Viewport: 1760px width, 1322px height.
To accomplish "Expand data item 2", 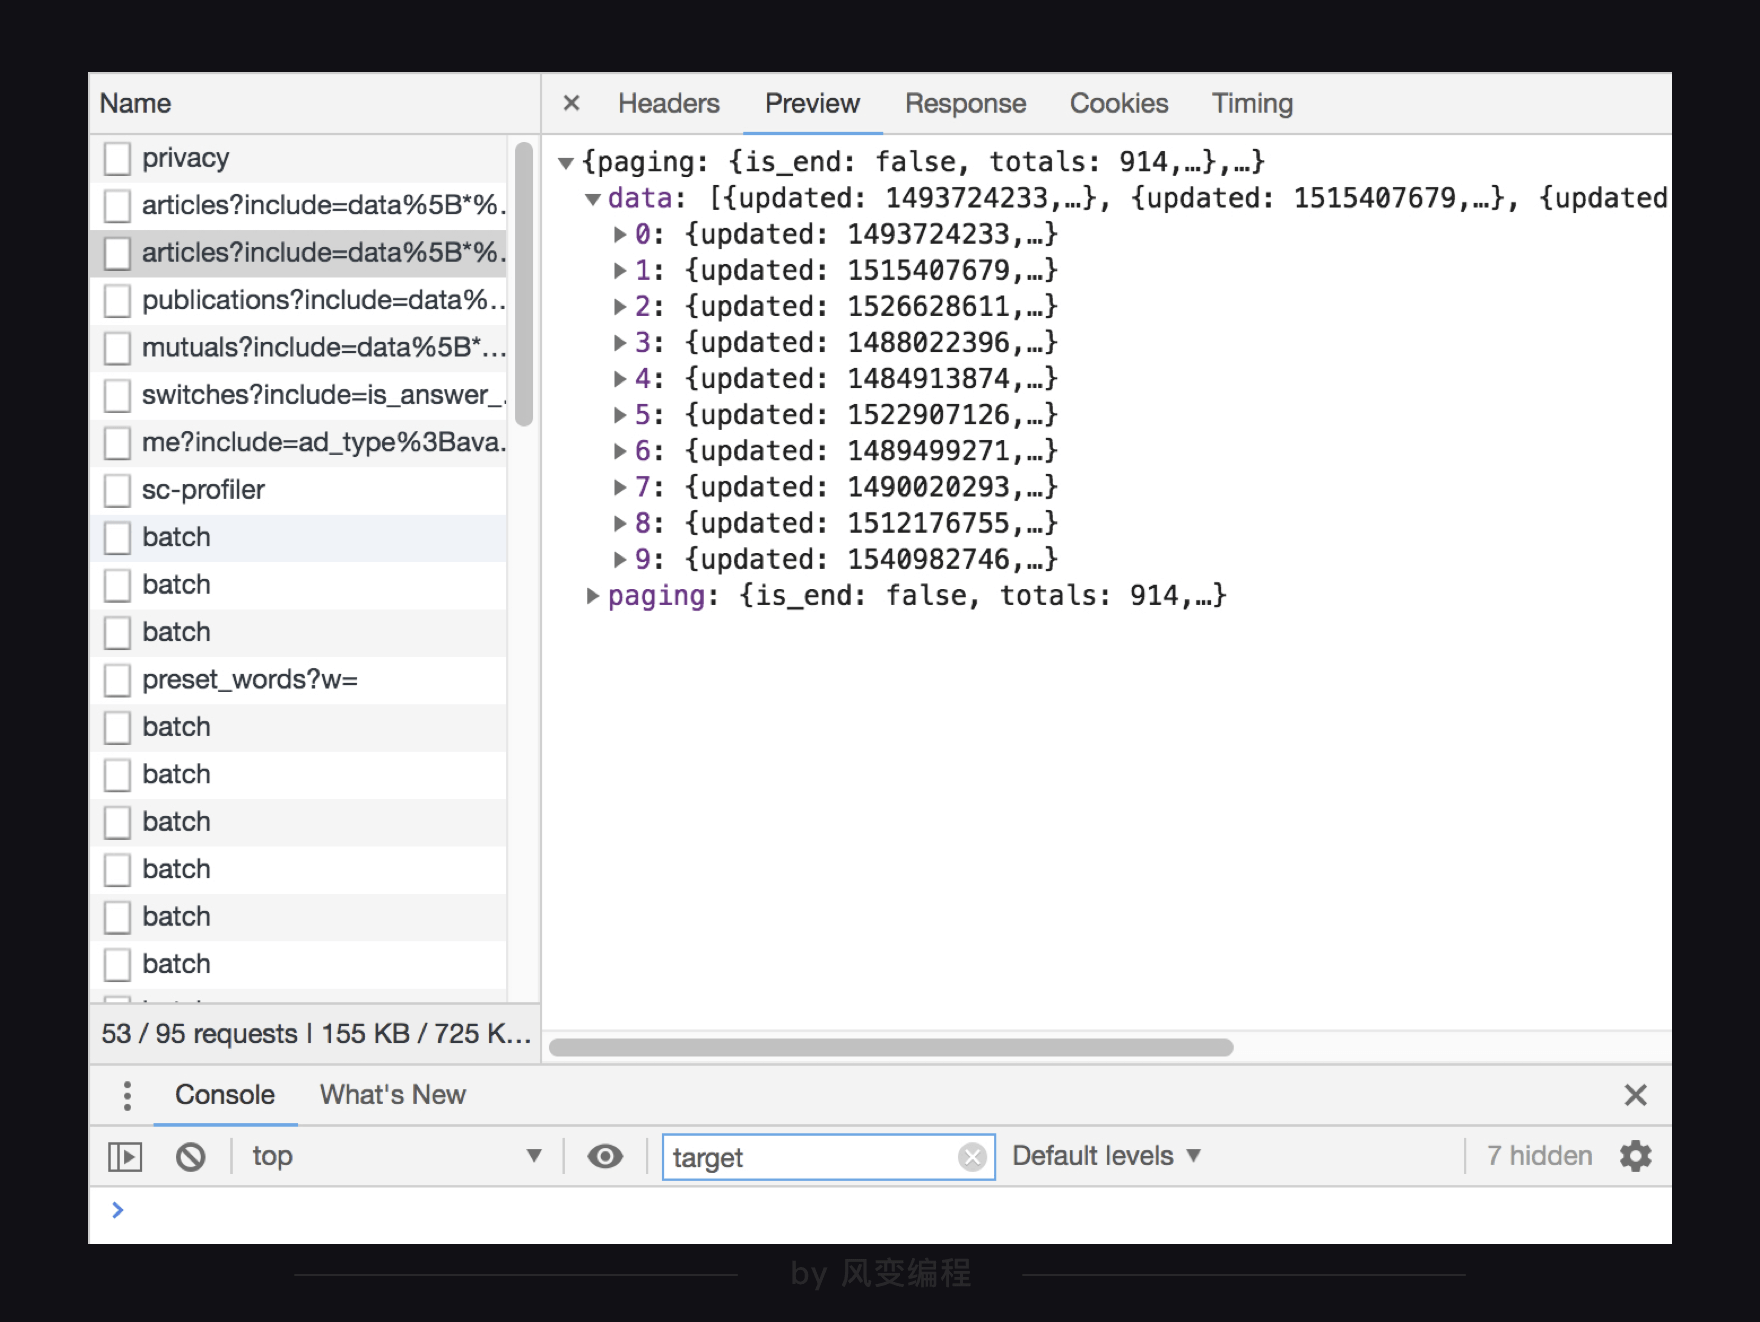I will (x=620, y=307).
